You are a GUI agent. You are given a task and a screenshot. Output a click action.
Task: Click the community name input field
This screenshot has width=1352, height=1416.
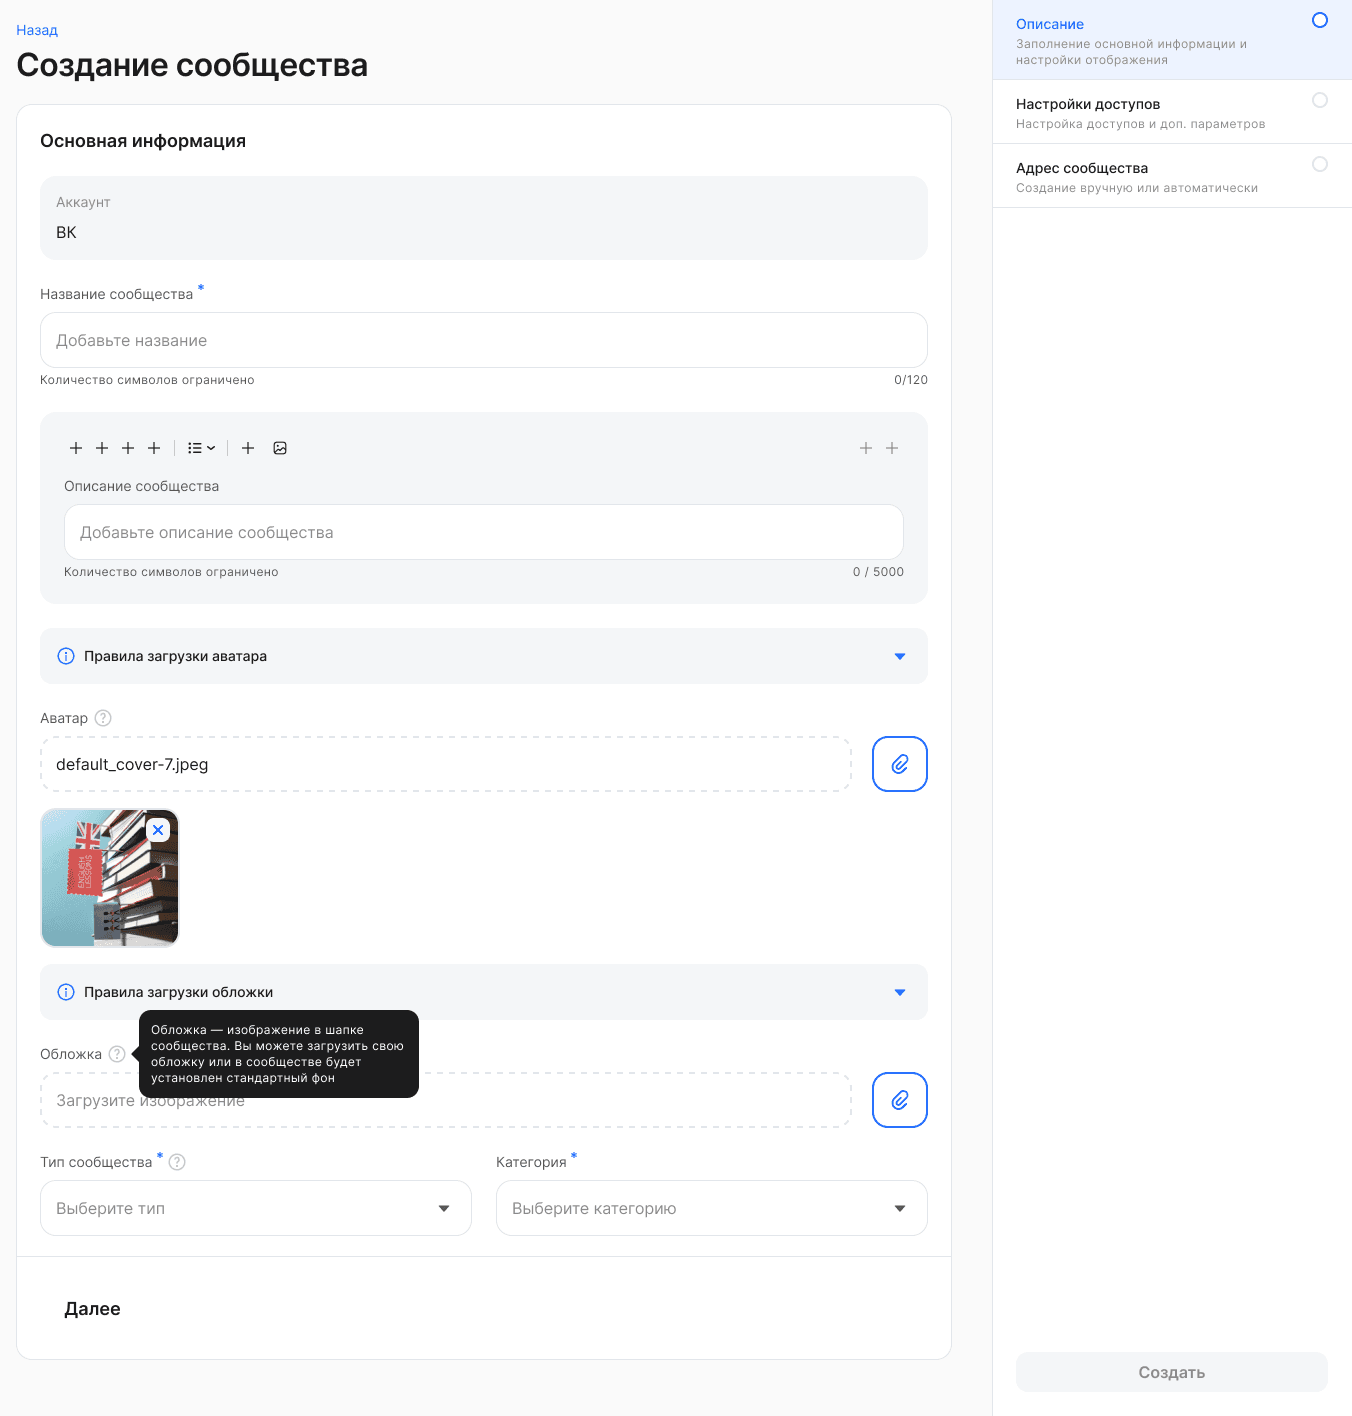pyautogui.click(x=484, y=340)
